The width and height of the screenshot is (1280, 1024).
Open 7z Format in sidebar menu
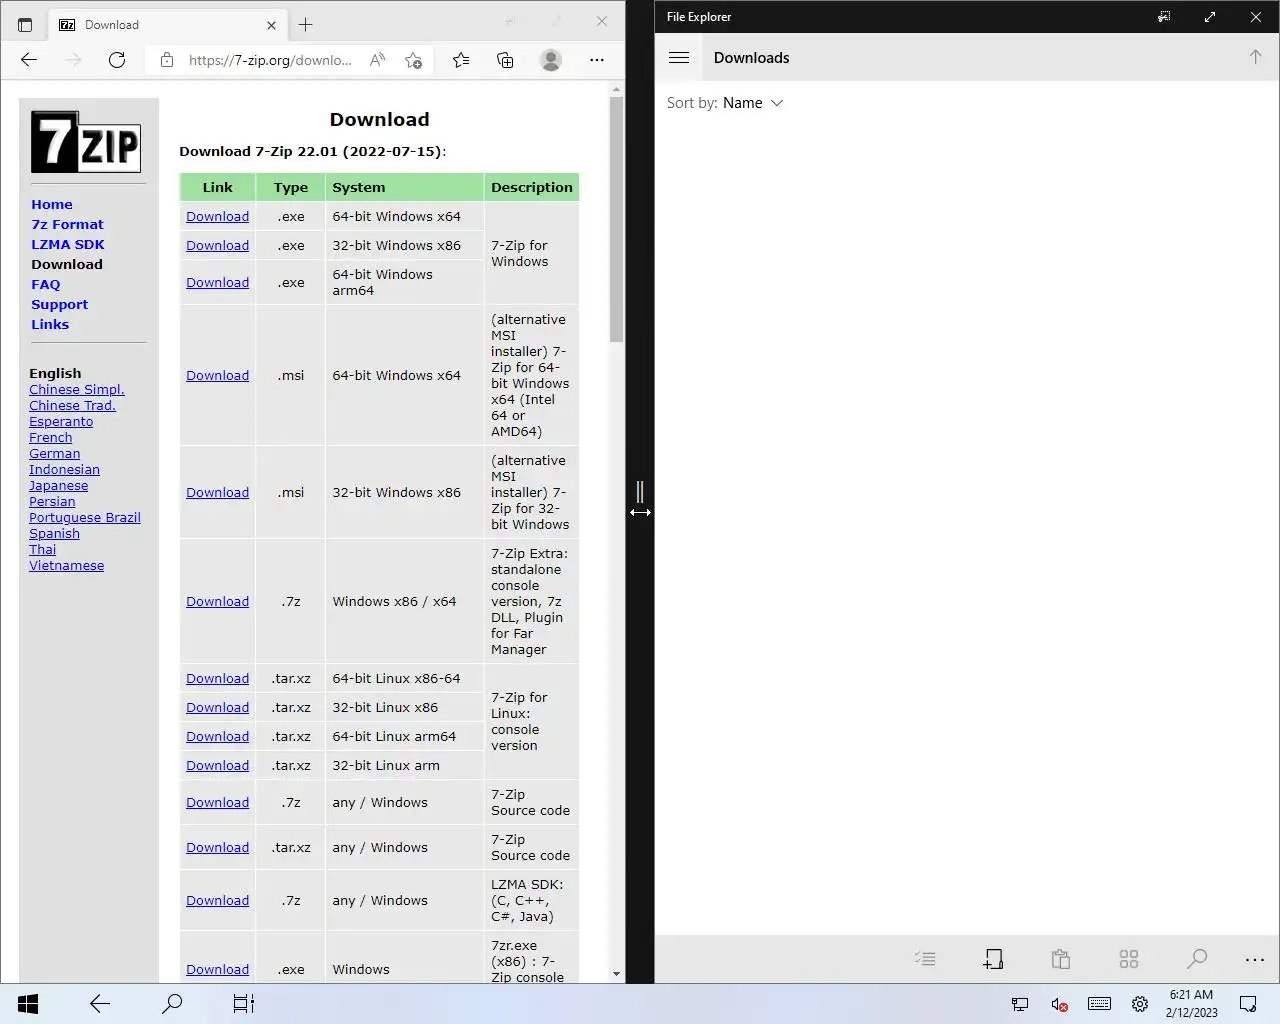[67, 224]
